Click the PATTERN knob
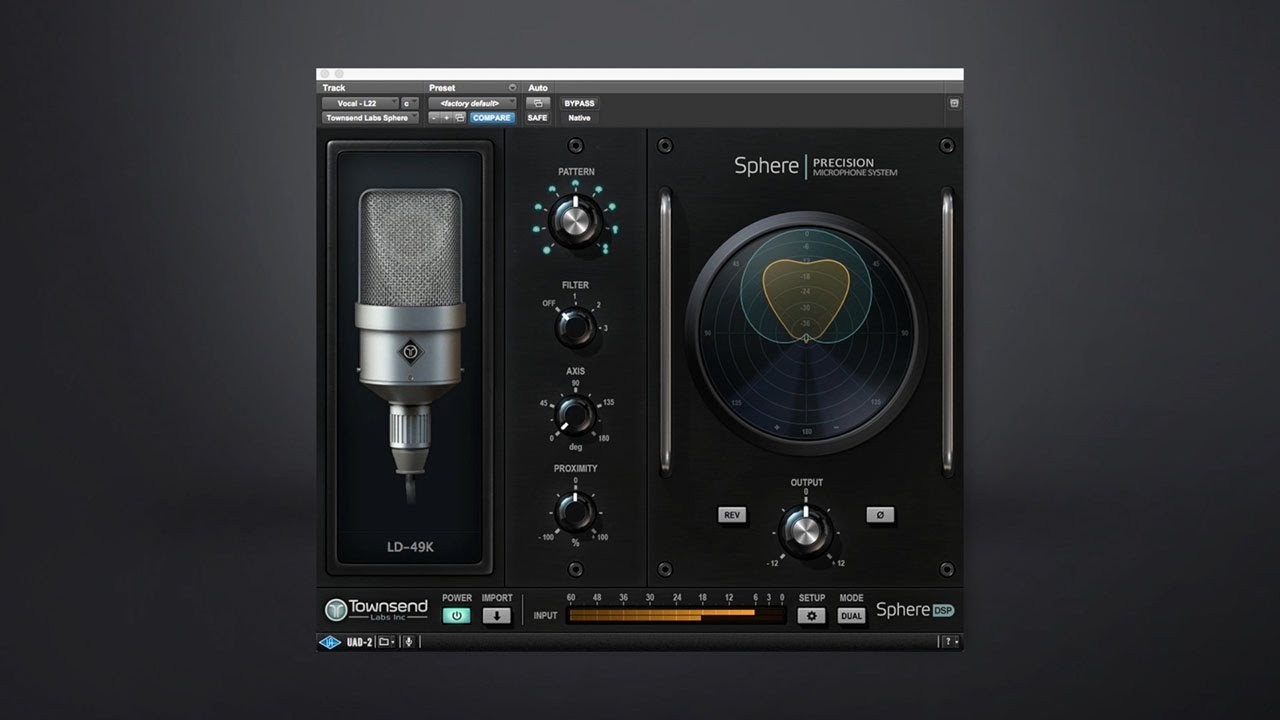This screenshot has width=1280, height=720. click(x=576, y=220)
